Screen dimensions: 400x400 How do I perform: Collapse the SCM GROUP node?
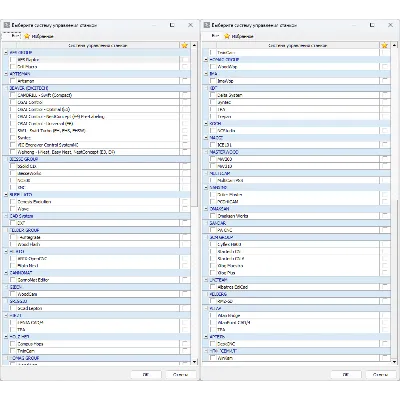[206, 237]
